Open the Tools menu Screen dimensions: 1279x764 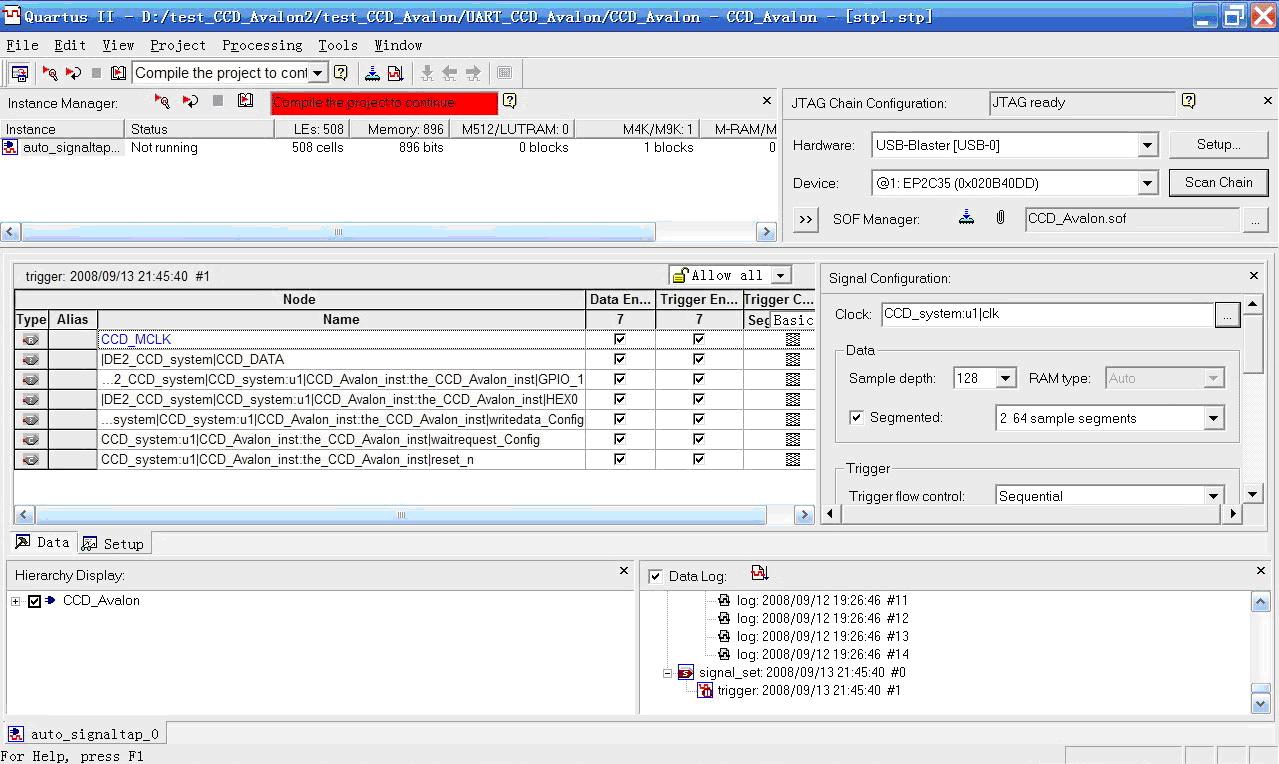338,45
